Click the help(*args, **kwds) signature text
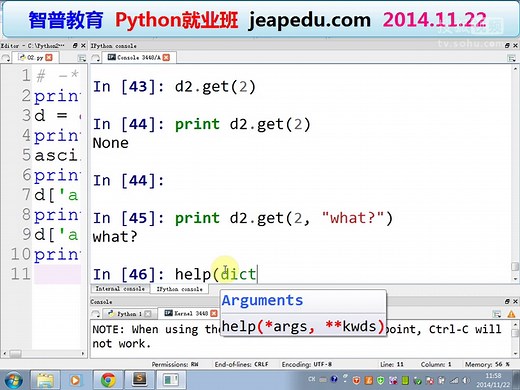Image resolution: width=520 pixels, height=390 pixels. click(x=303, y=326)
